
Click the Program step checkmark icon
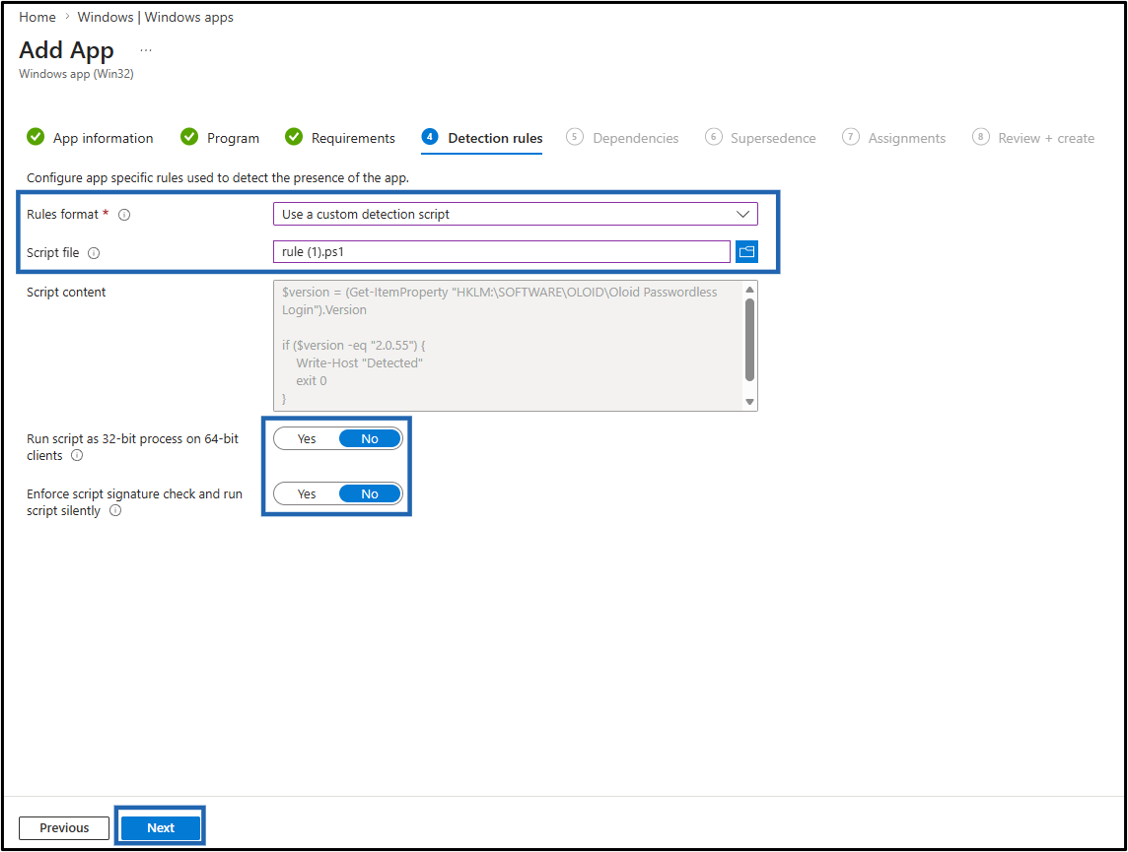point(189,137)
